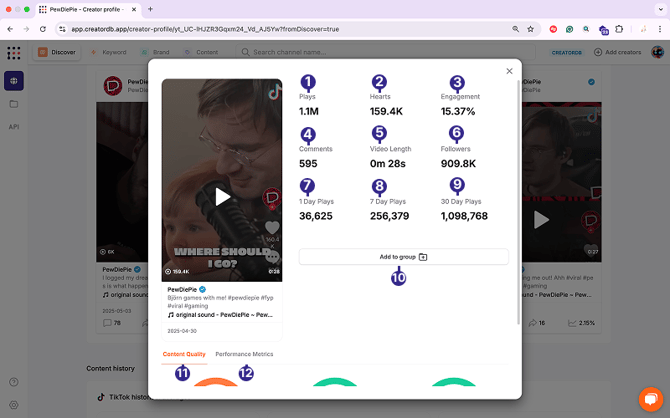Bookmark the page with star icon
The height and width of the screenshot is (418, 670).
530,29
